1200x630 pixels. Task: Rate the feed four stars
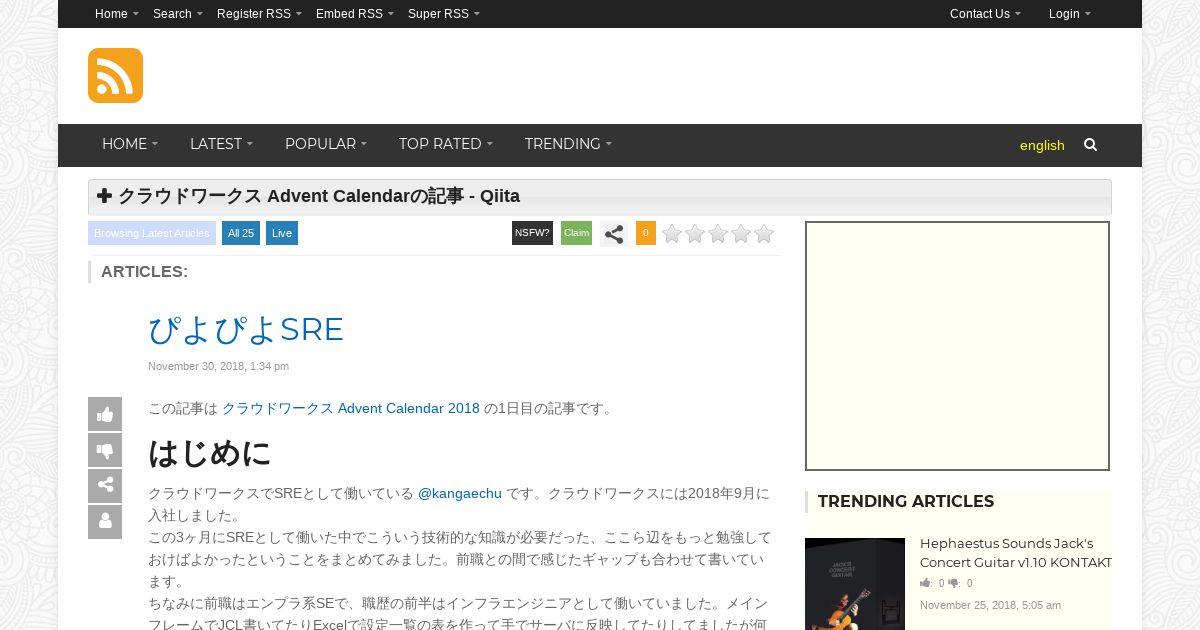[x=741, y=234]
